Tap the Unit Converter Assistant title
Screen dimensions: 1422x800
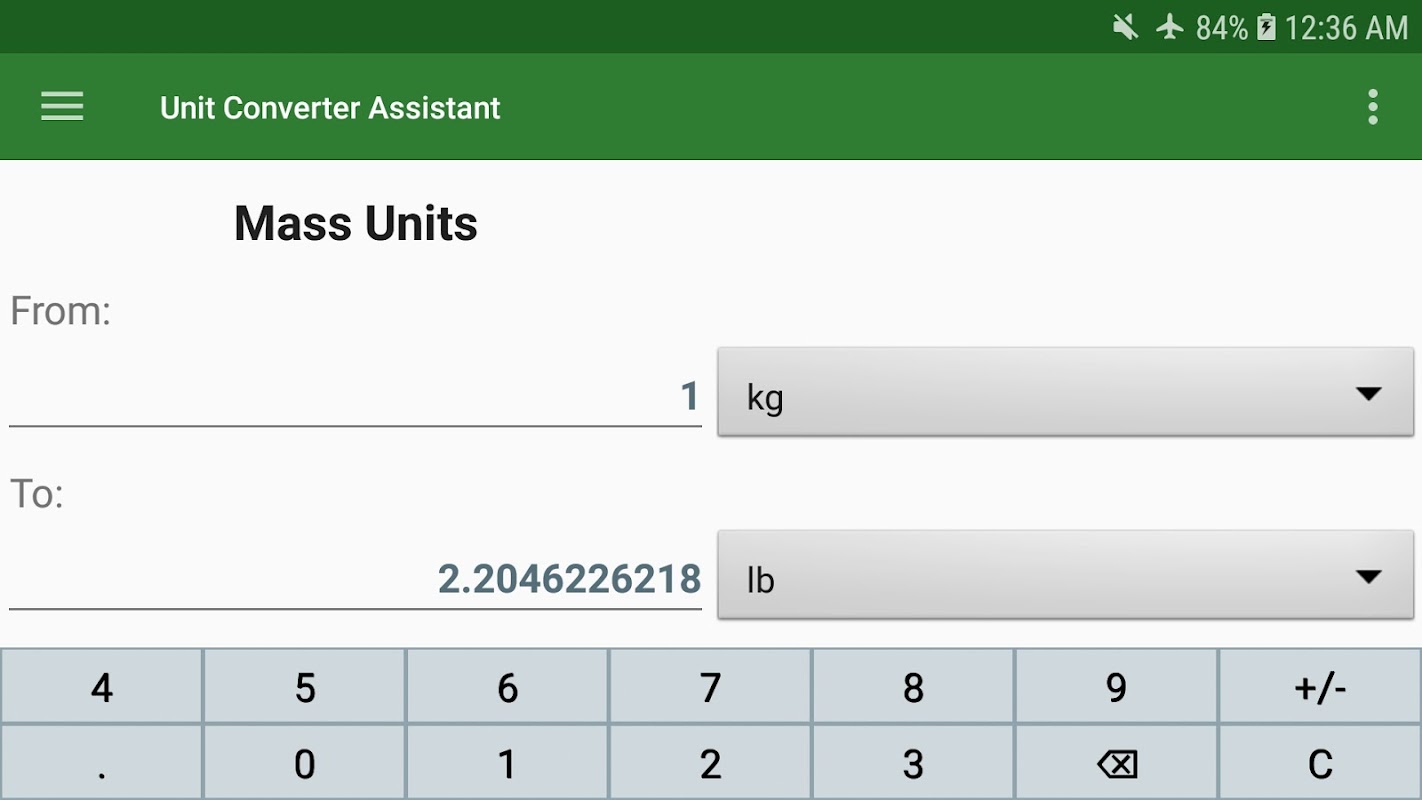click(x=330, y=108)
